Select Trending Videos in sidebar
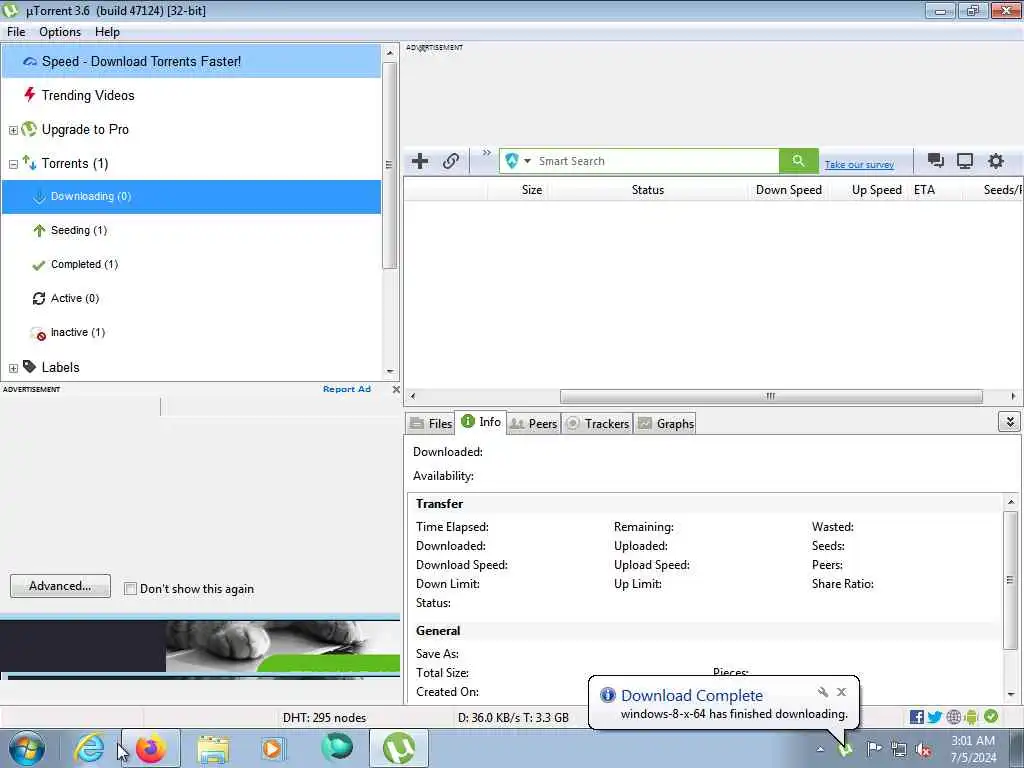 [x=191, y=95]
